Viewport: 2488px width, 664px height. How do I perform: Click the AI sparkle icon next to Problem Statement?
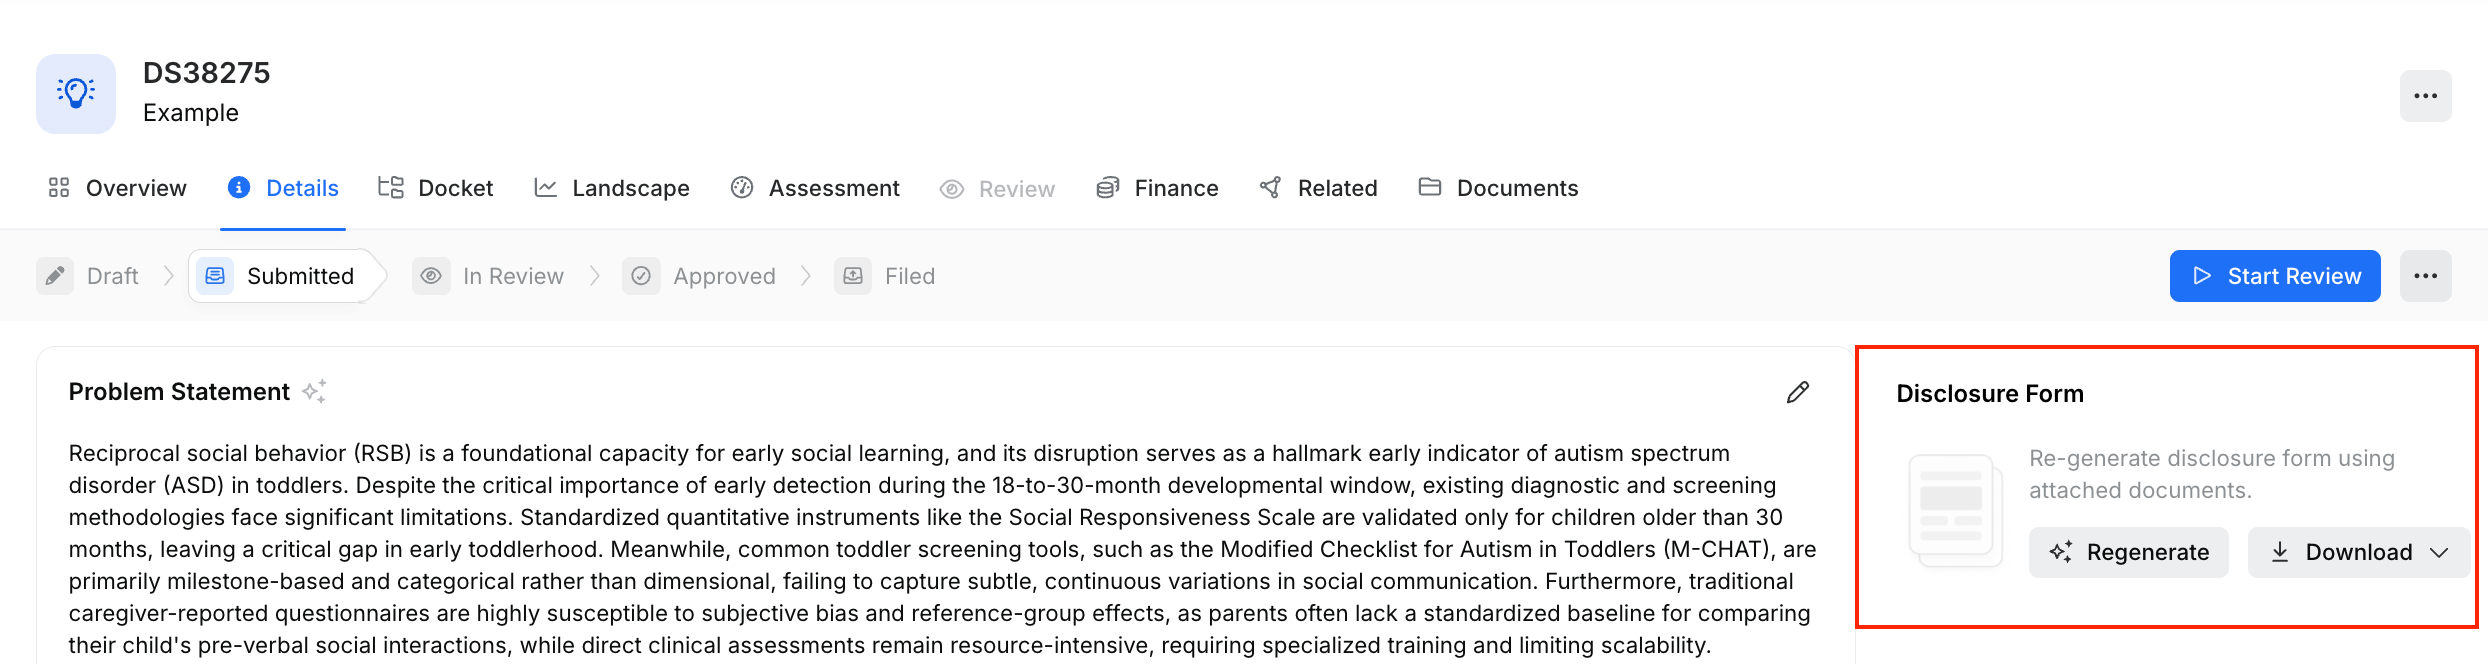(x=314, y=391)
